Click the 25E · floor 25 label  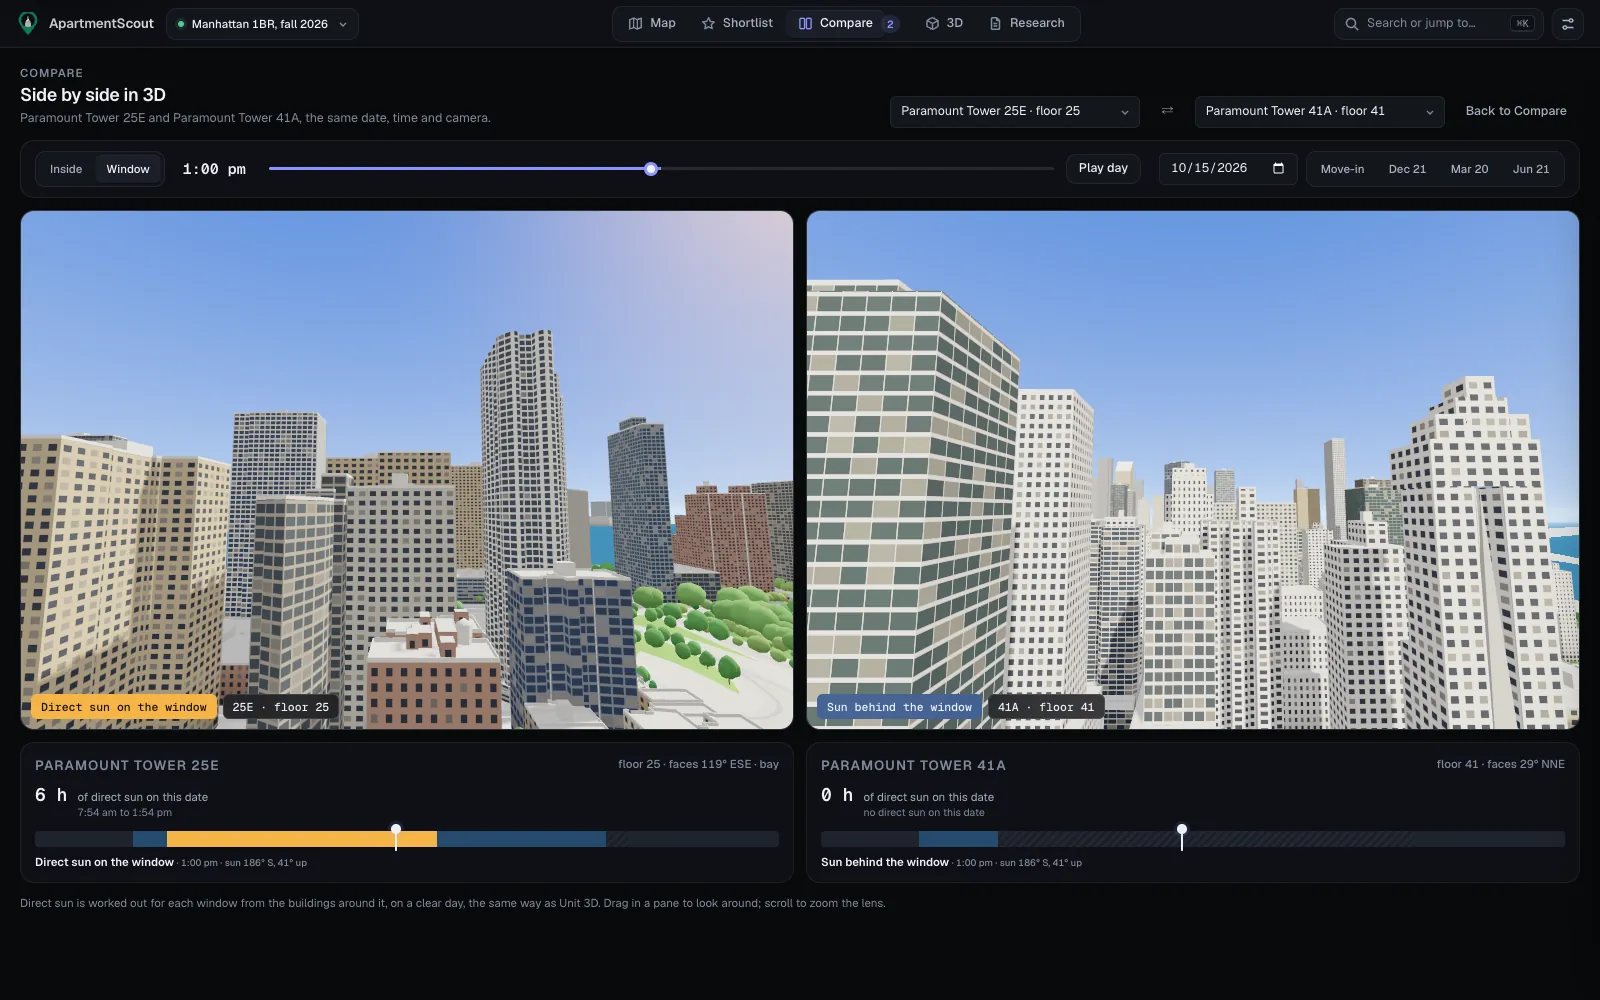click(281, 707)
